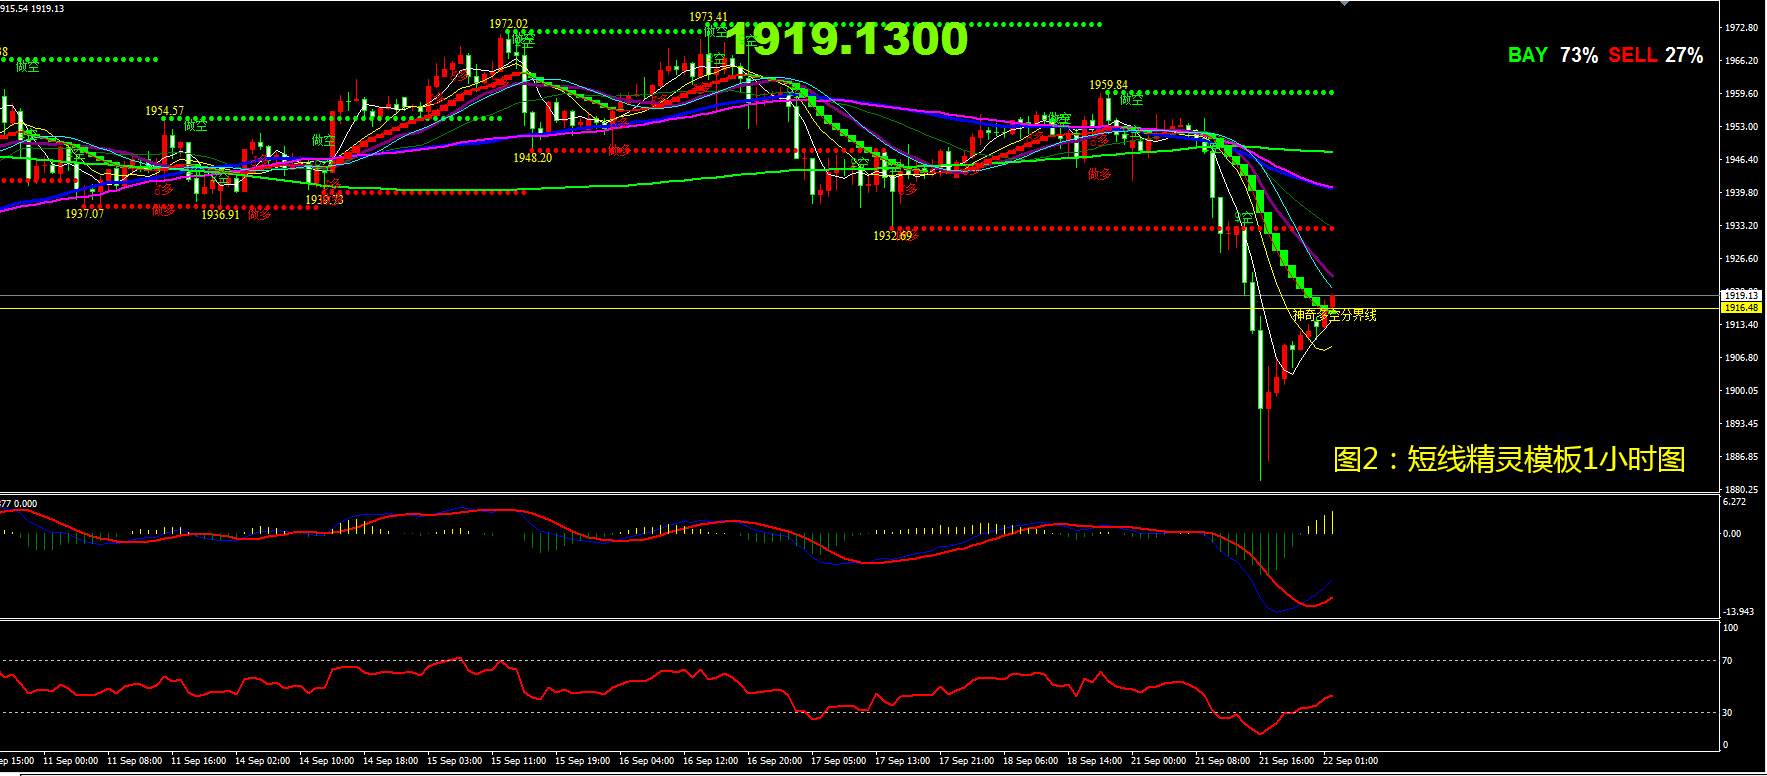Click the 11 Sep 08:00 time axis label
1767x776 pixels.
coord(135,761)
